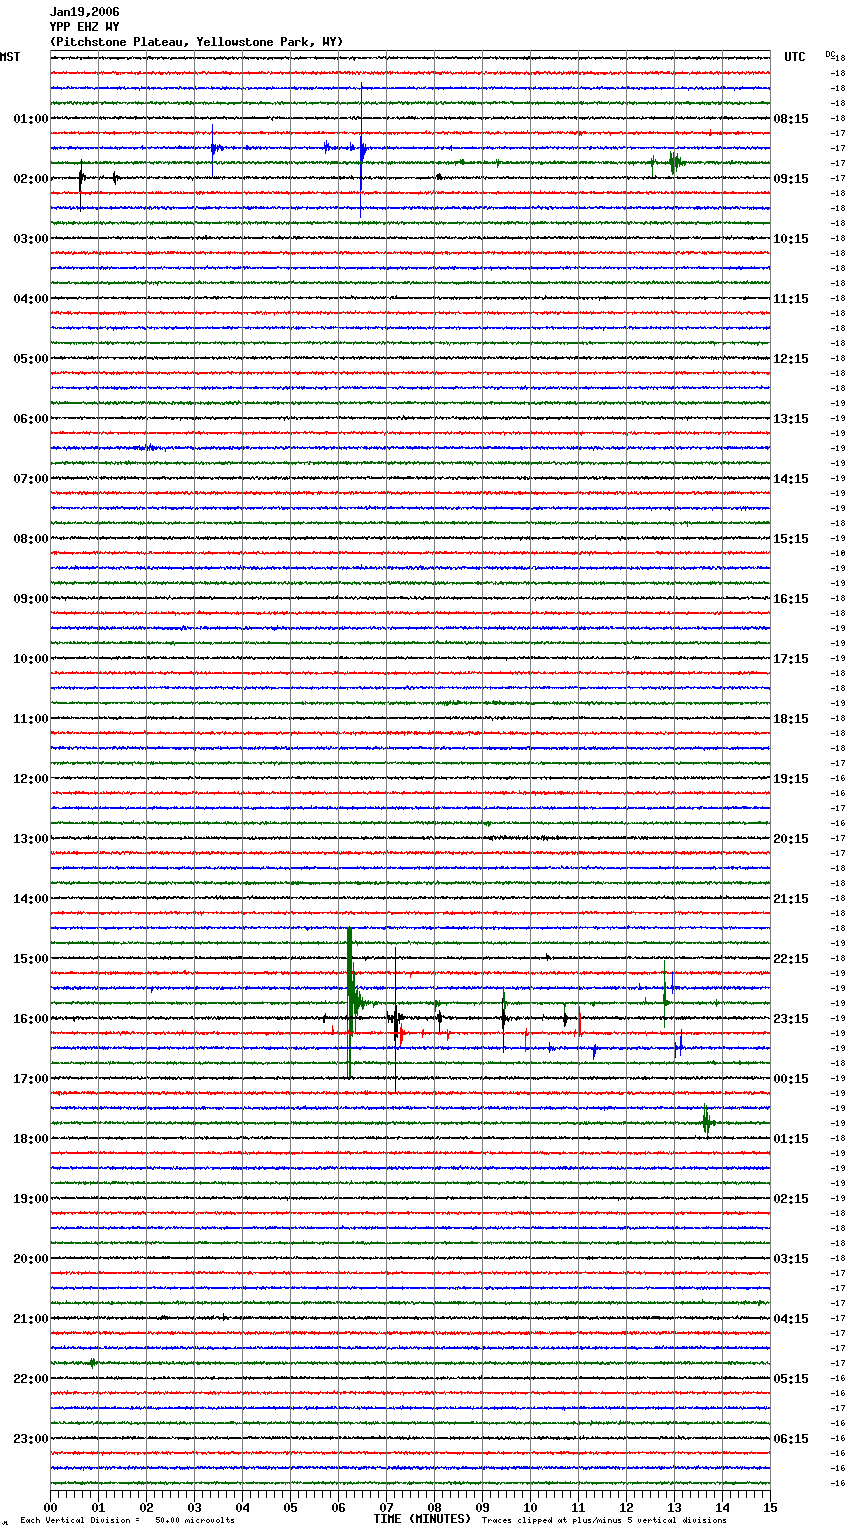Click the 12:00 MST time label
Screen dimensions: 850x1534
pyautogui.click(x=31, y=779)
